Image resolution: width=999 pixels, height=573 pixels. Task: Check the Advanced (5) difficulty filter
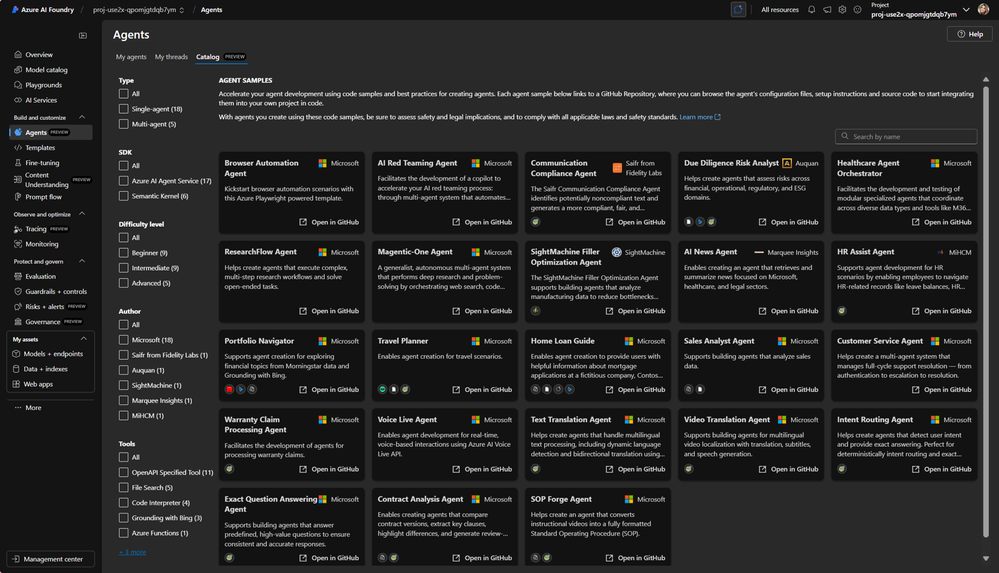[124, 283]
